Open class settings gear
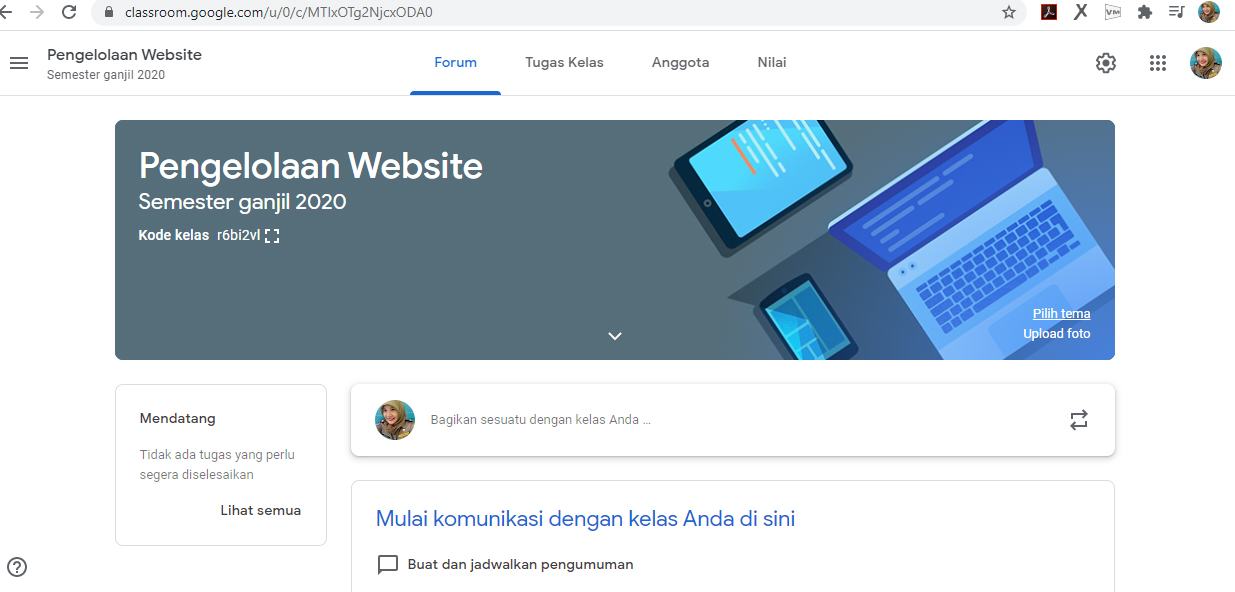 tap(1106, 63)
